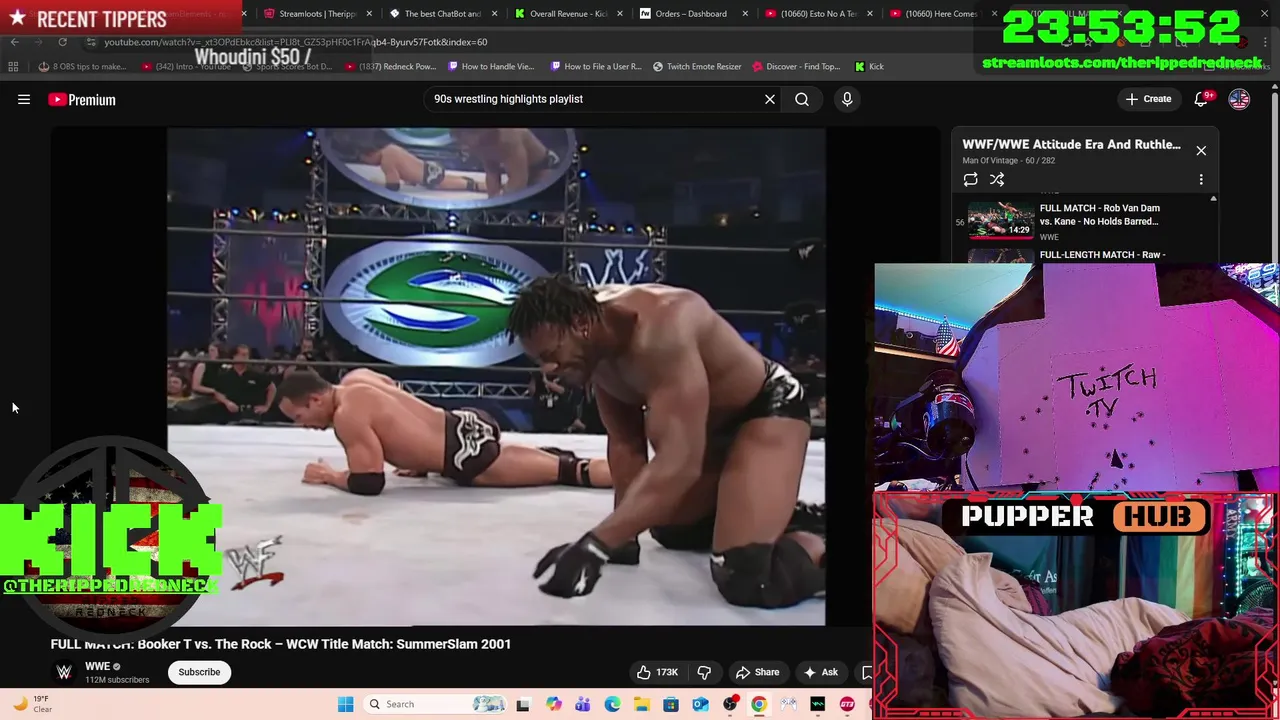1280x720 pixels.
Task: Open the weather widget showing 19°F
Action: tap(31, 704)
